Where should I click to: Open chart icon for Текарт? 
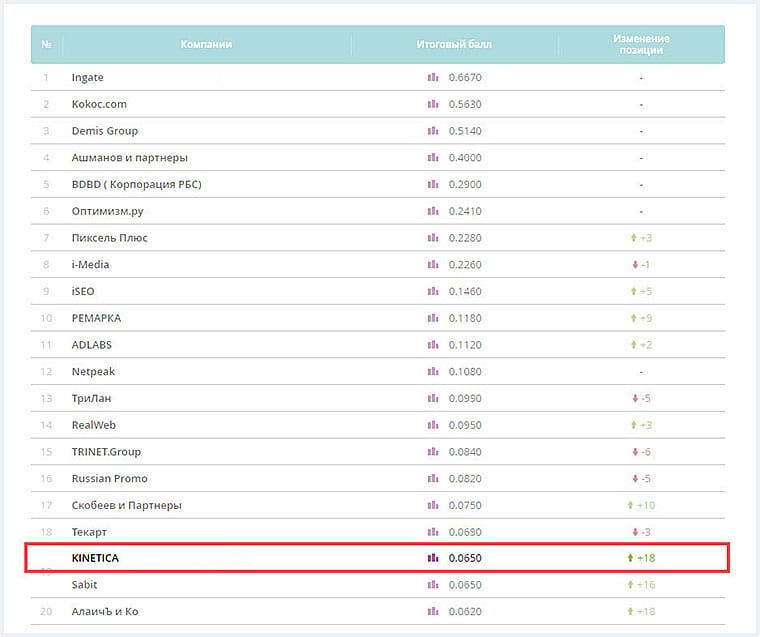pos(433,531)
